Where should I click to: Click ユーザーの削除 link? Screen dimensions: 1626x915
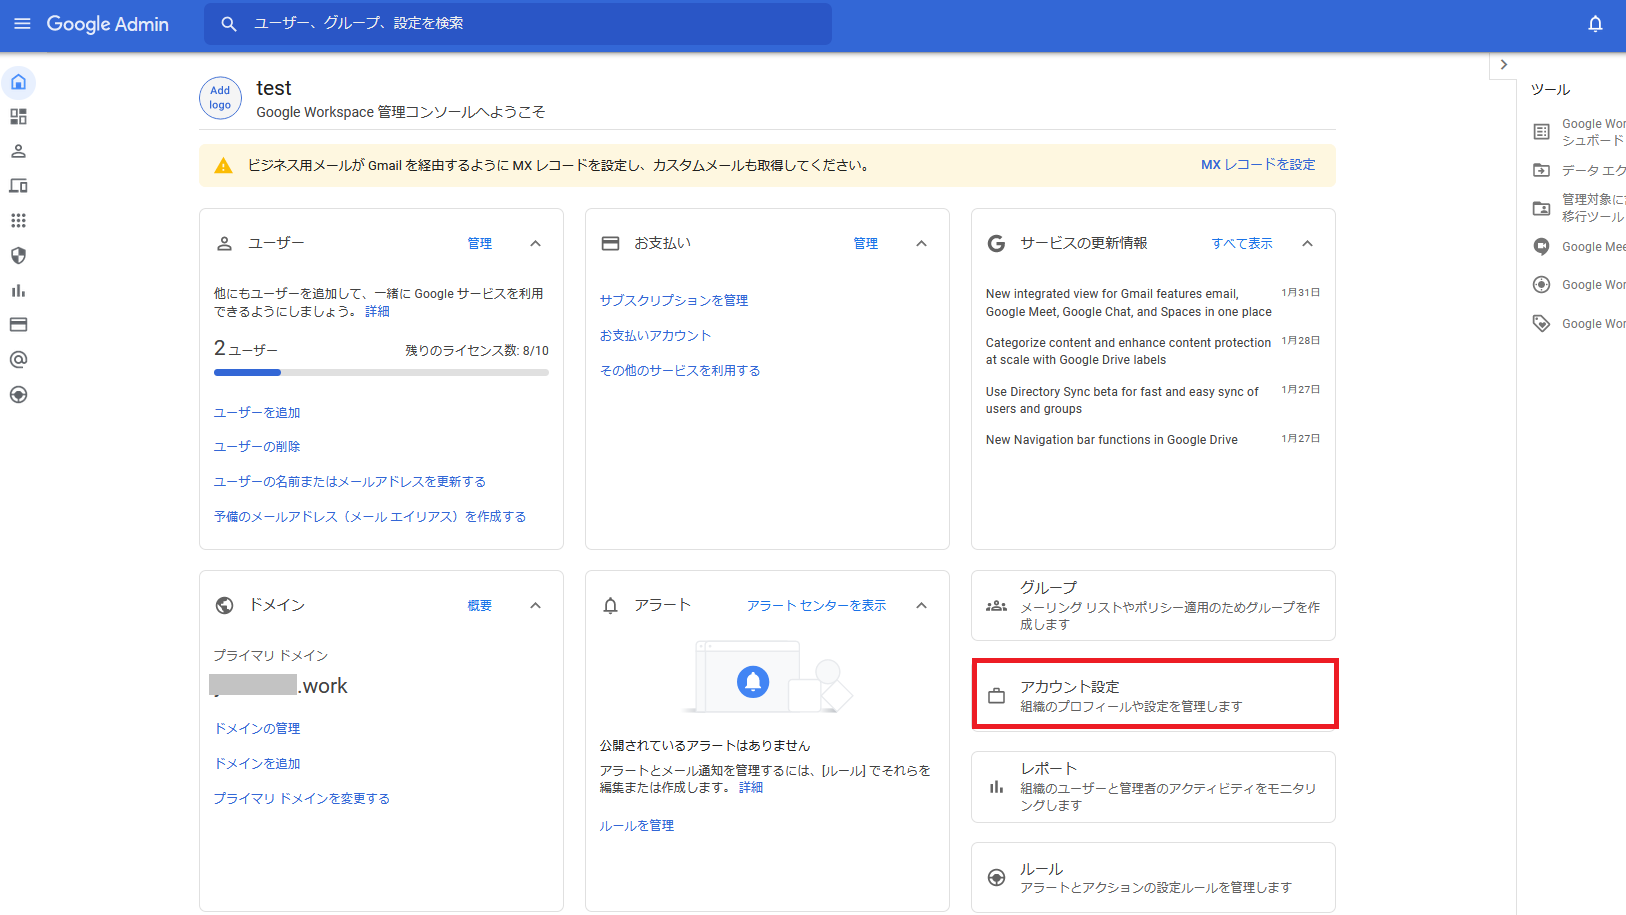click(x=257, y=447)
